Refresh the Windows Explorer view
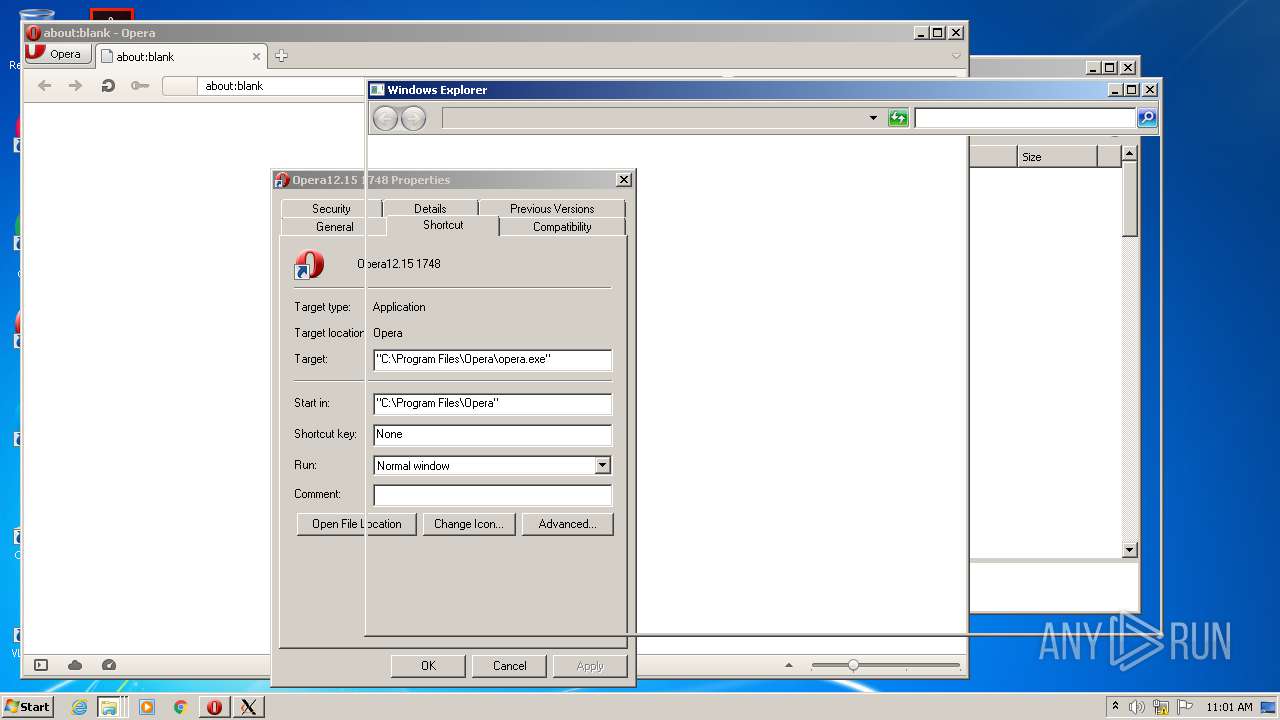Image resolution: width=1280 pixels, height=720 pixels. coord(898,118)
